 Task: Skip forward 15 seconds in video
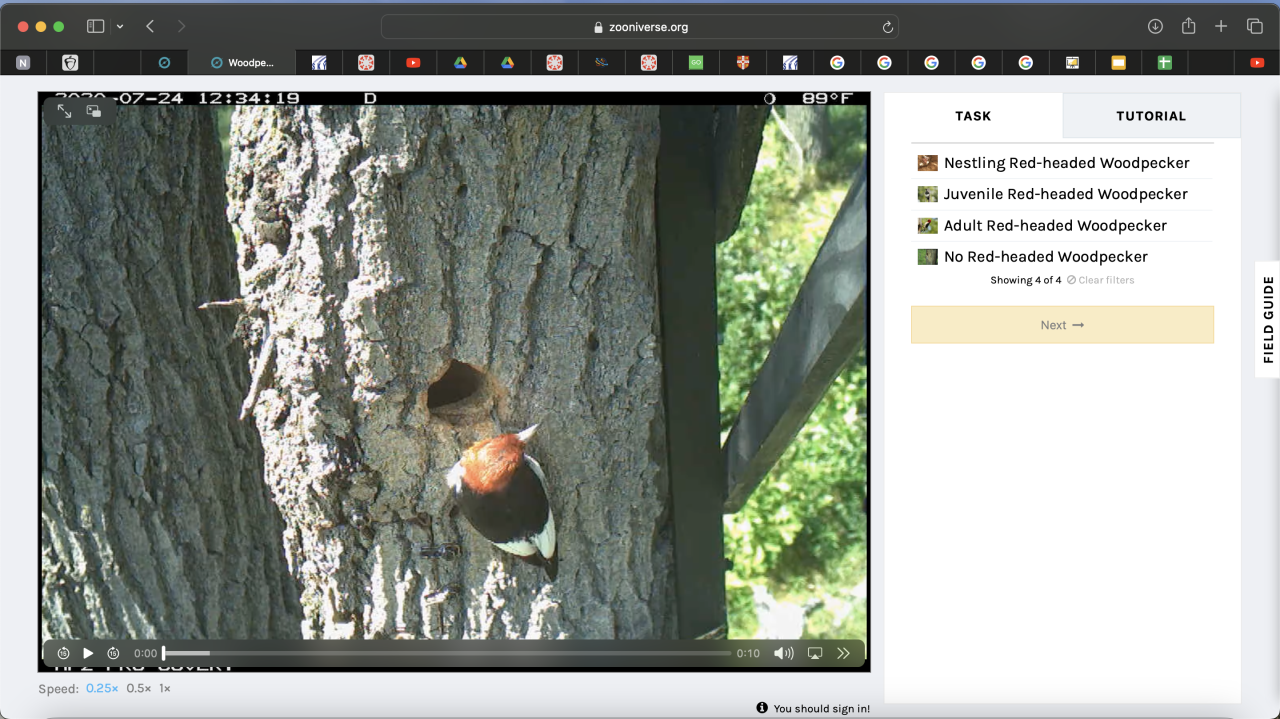tap(113, 653)
